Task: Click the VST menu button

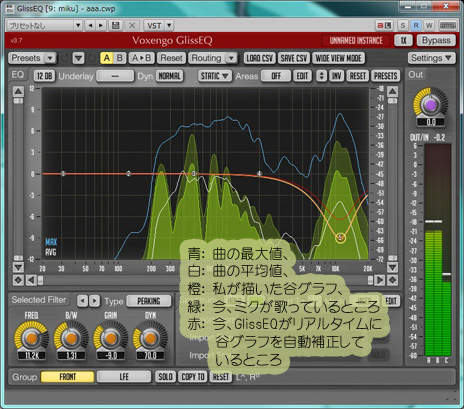Action: [x=154, y=25]
